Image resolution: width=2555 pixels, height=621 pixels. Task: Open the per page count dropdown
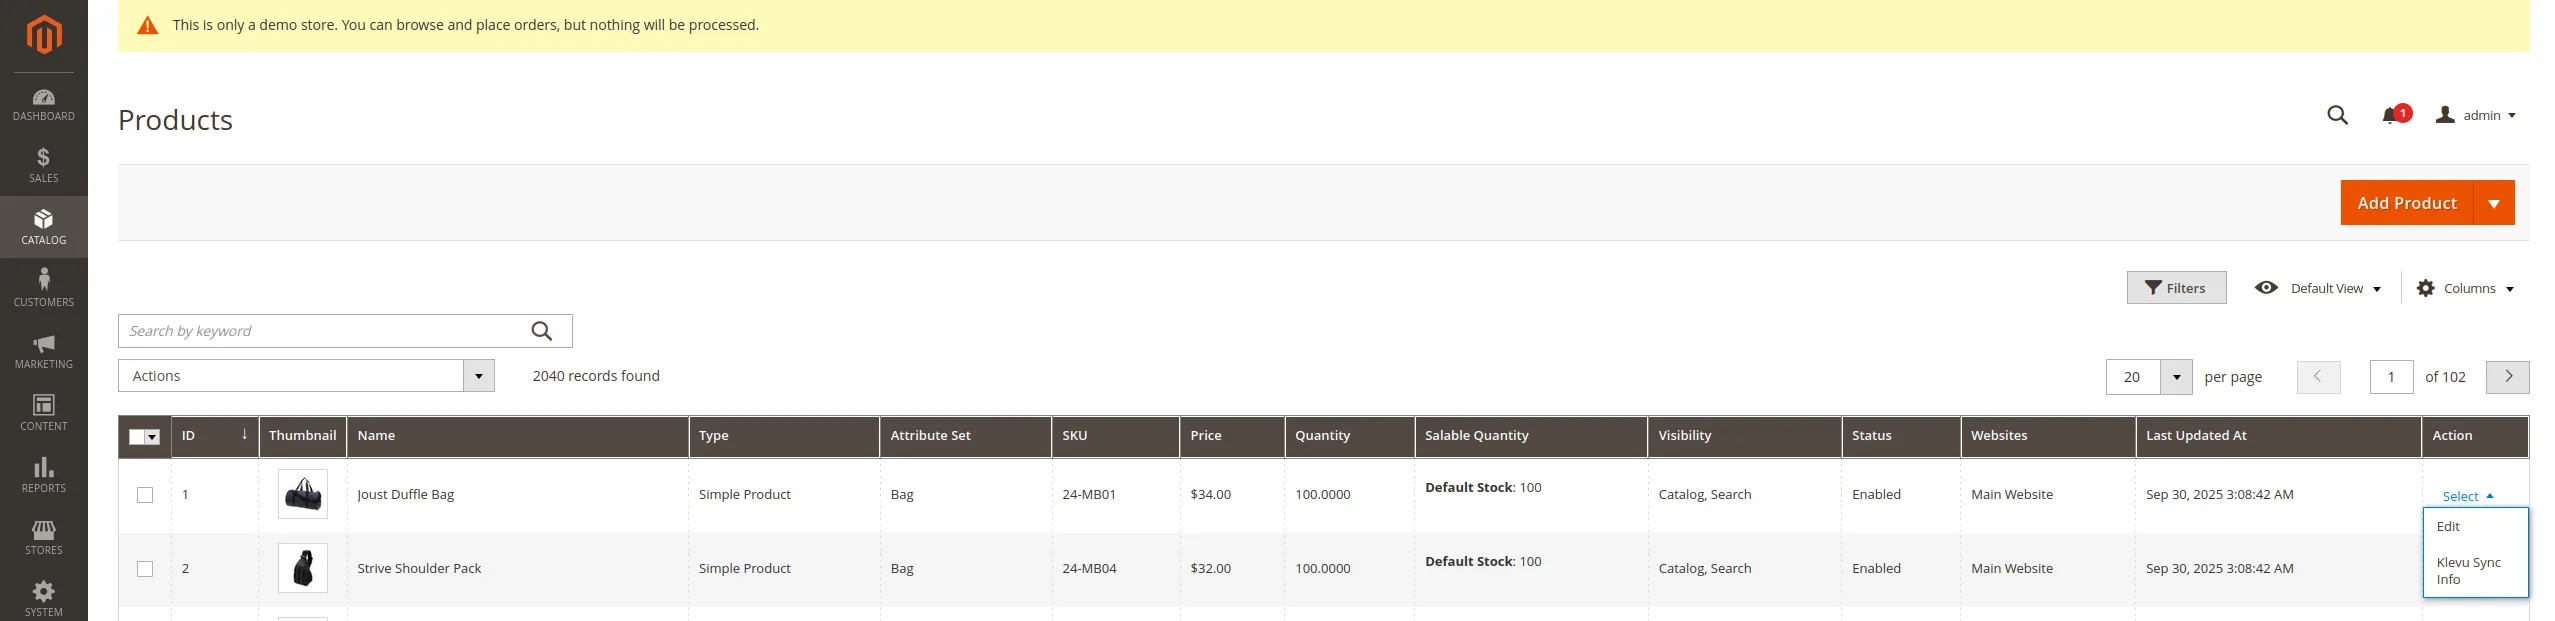tap(2148, 377)
